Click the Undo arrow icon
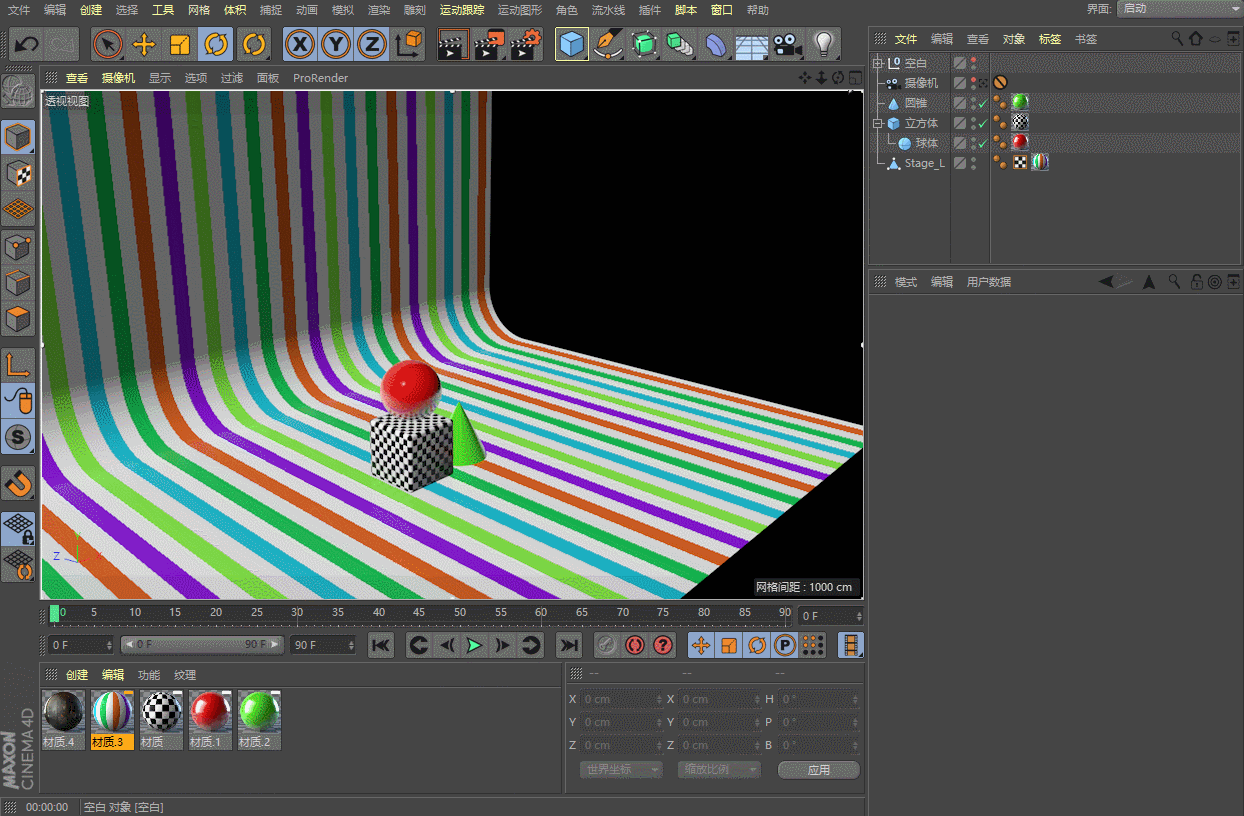This screenshot has height=816, width=1244. point(26,44)
